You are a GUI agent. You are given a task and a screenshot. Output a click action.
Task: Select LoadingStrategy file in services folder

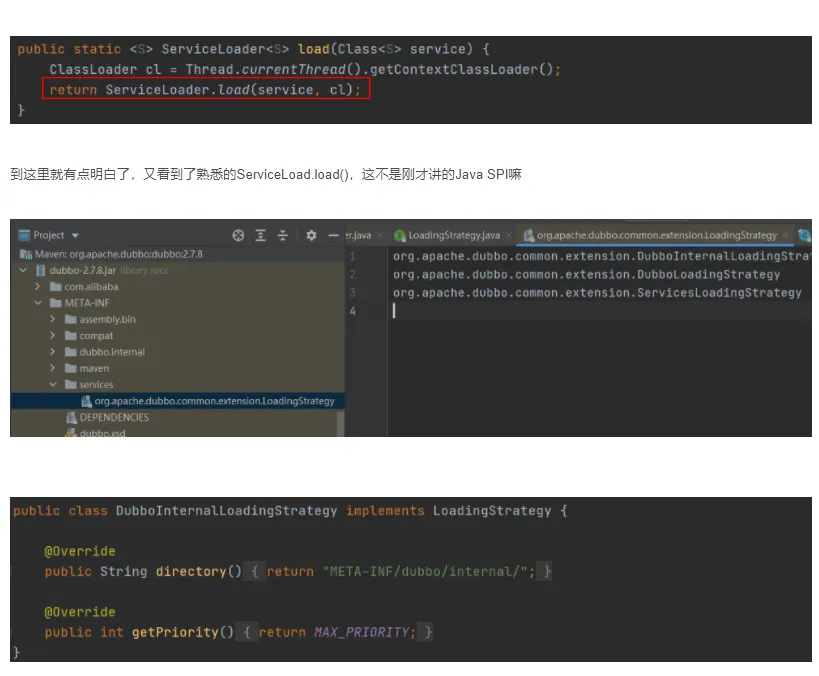pos(177,401)
